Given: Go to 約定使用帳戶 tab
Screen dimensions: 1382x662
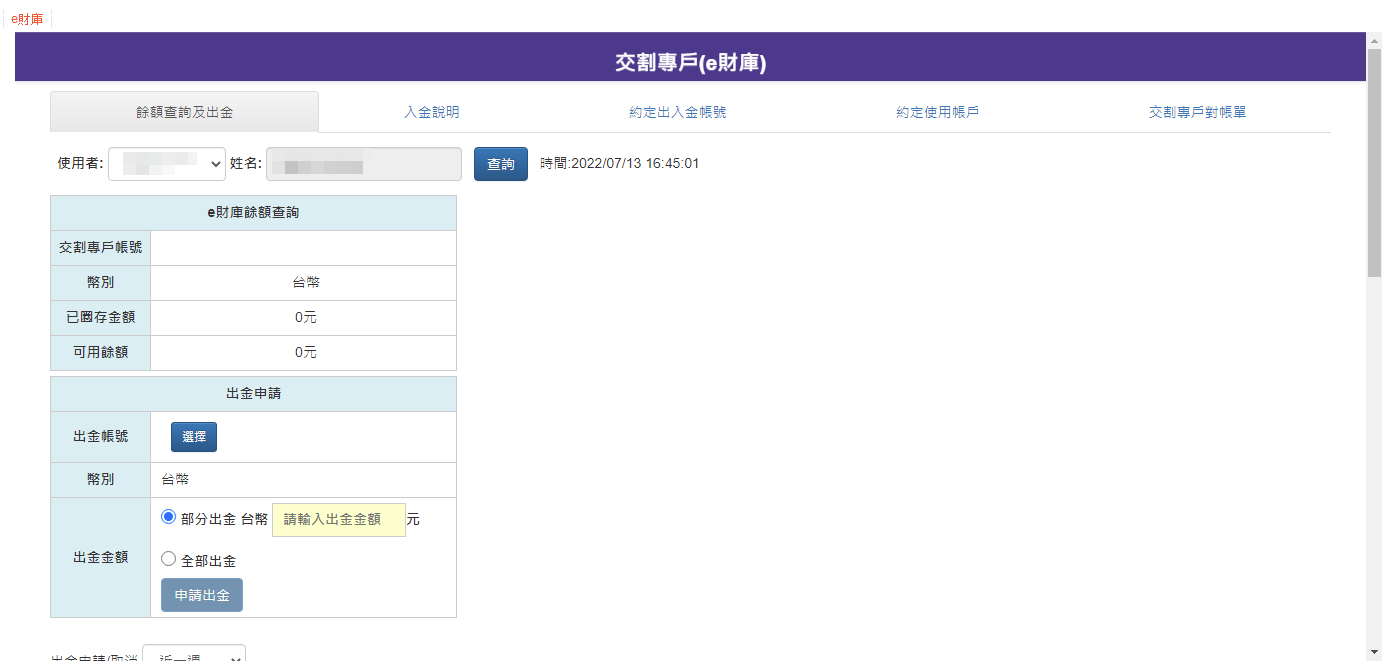Looking at the screenshot, I should 937,112.
